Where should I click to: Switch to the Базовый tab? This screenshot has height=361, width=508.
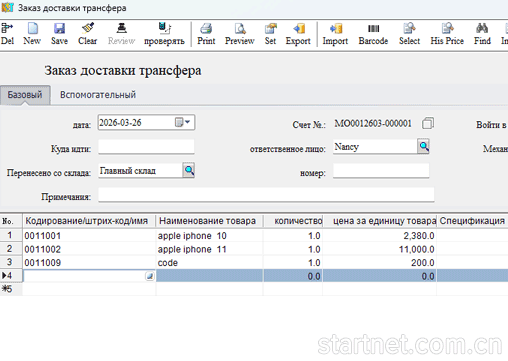25,95
